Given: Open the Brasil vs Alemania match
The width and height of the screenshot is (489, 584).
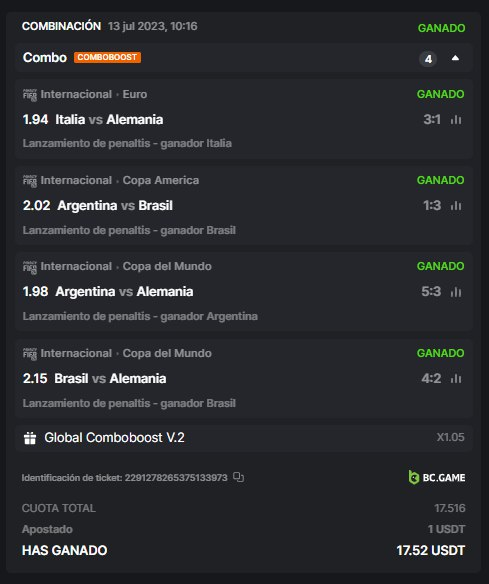Looking at the screenshot, I should click(x=110, y=378).
